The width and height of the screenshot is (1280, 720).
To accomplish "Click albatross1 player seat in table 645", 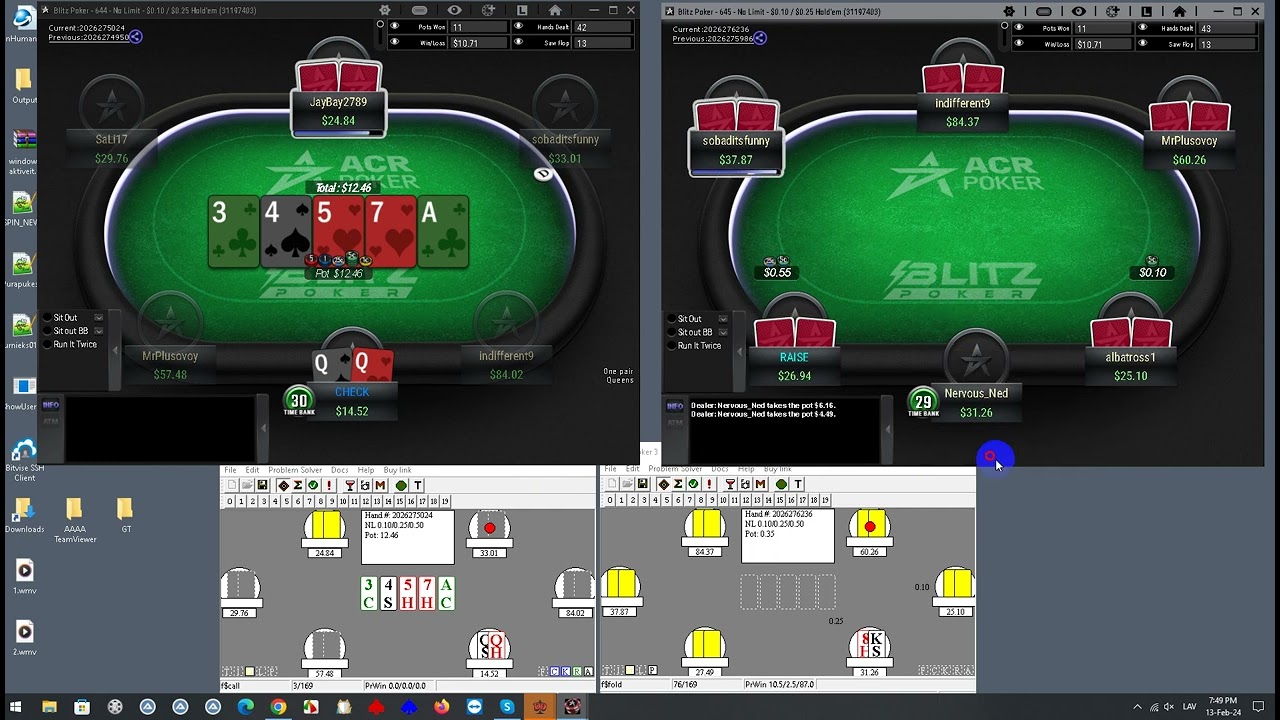I will pos(1131,366).
